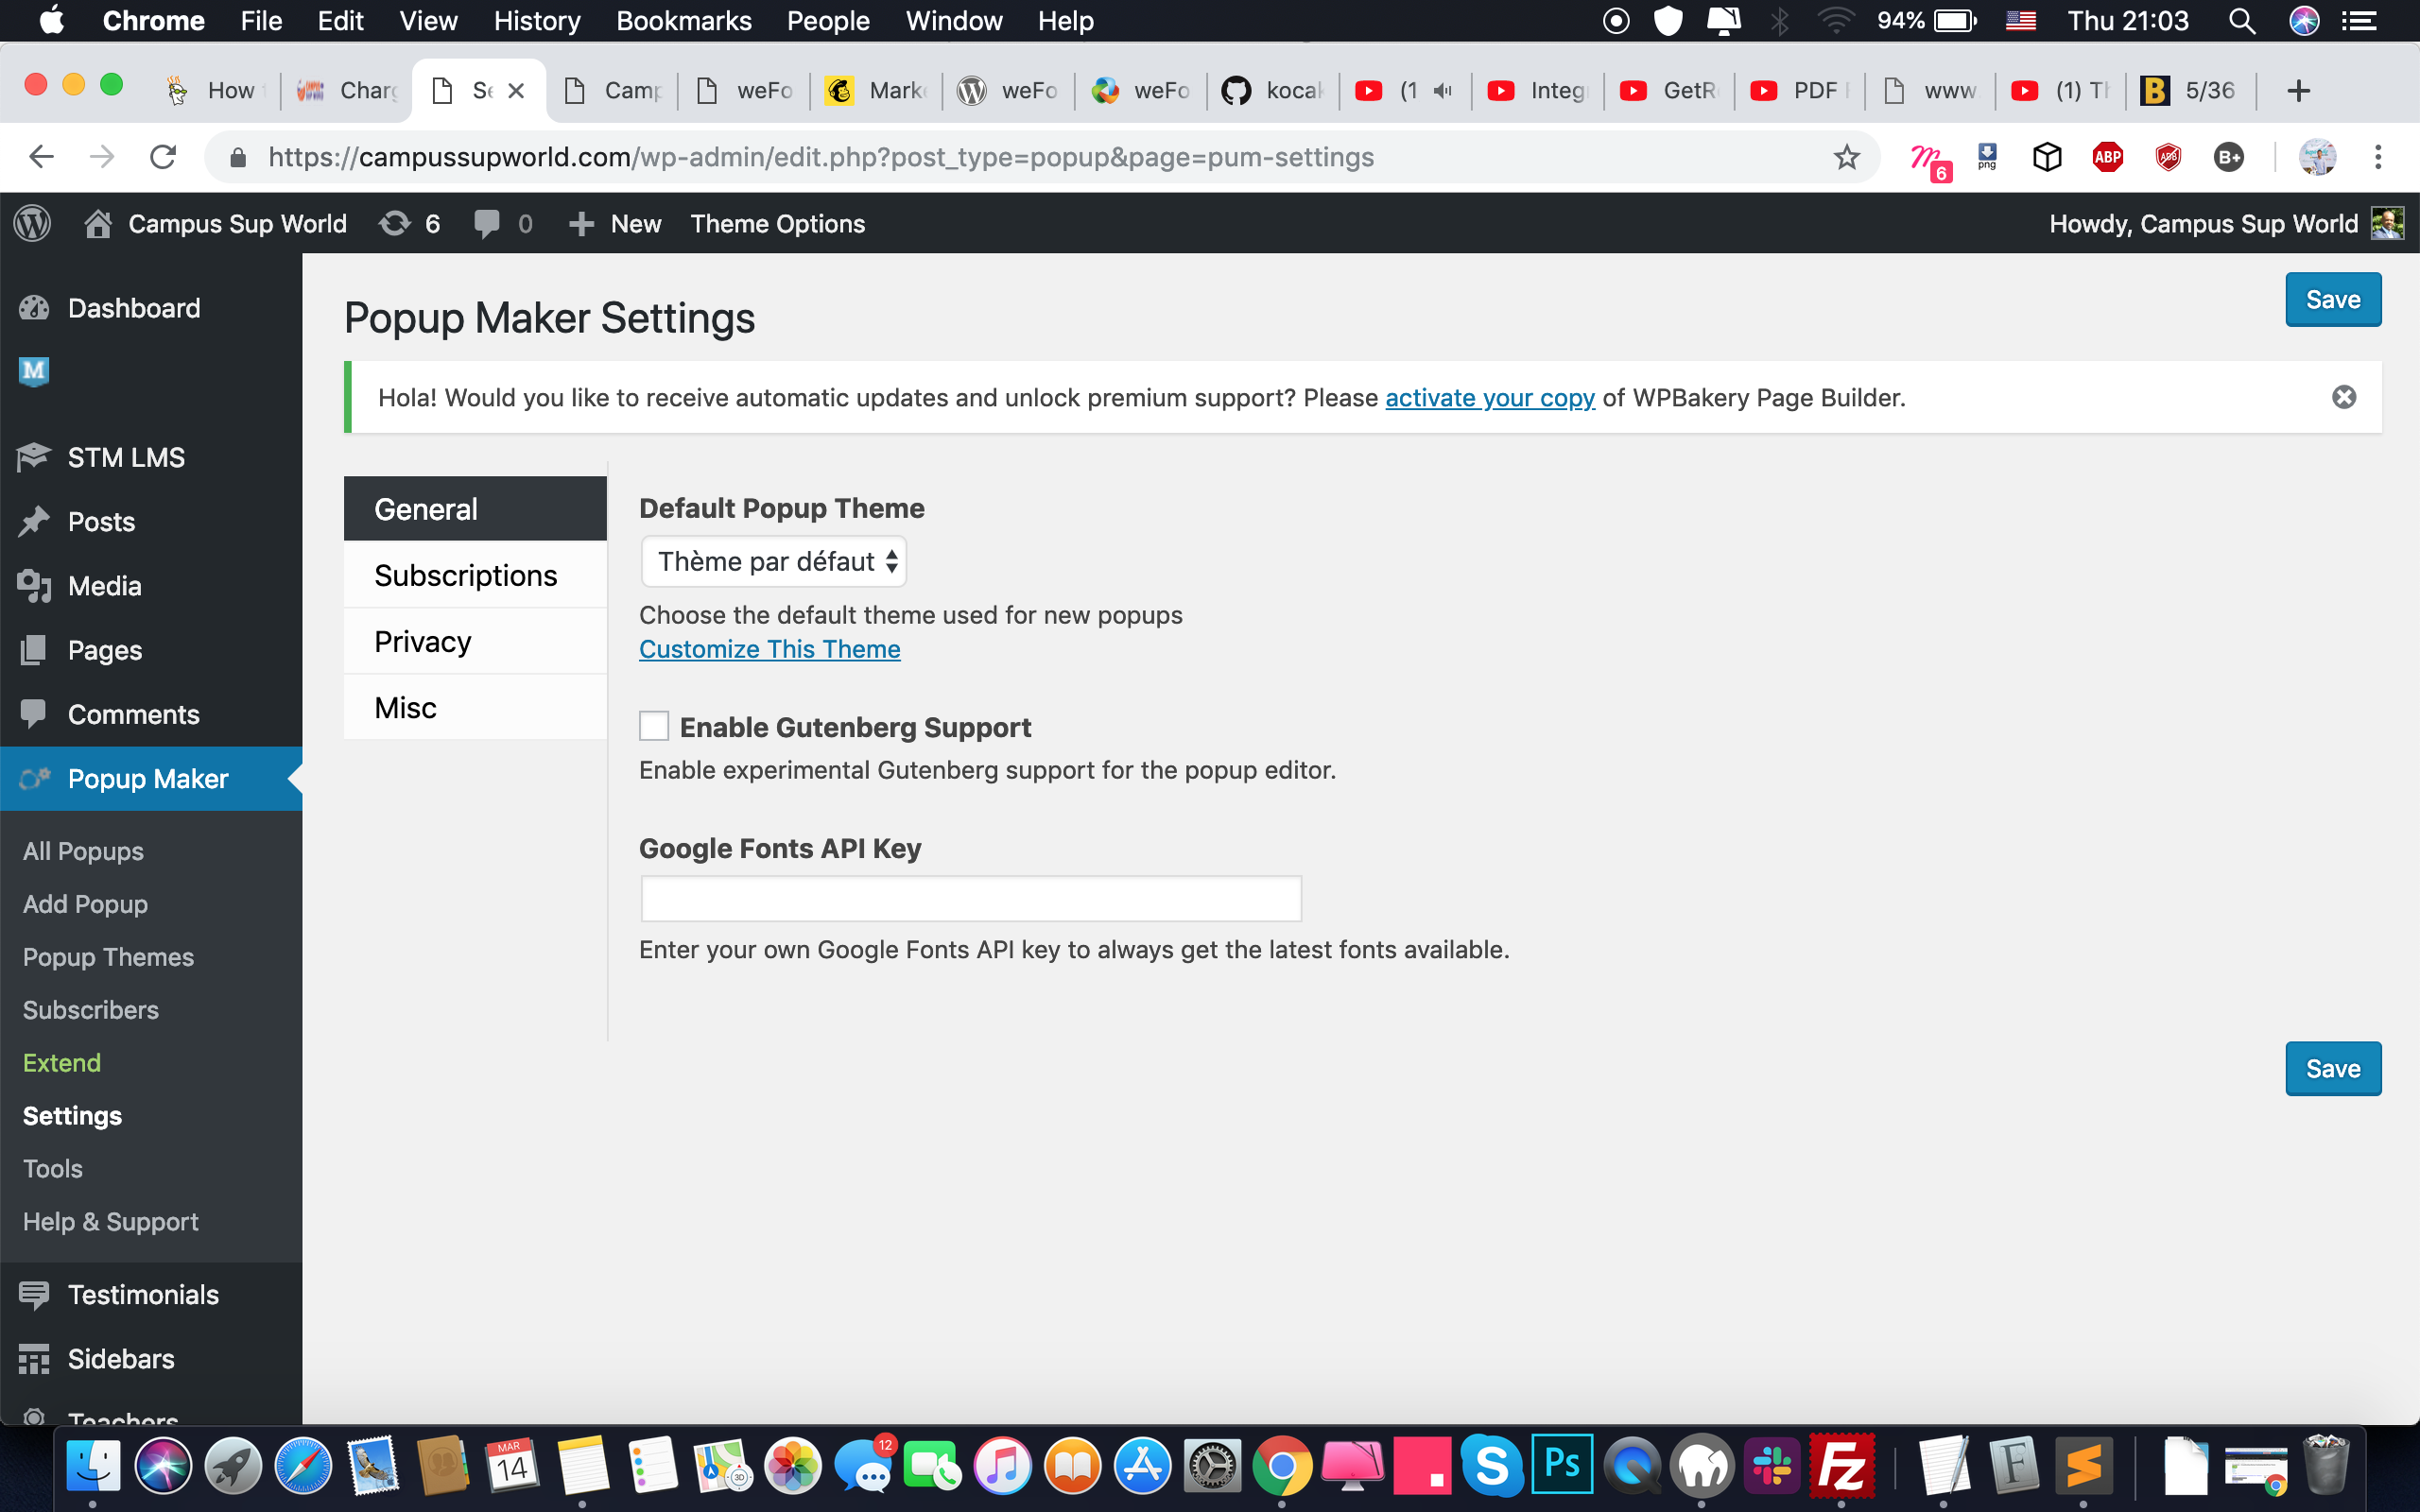Click the Popup Maker gear icon
This screenshot has height=1512, width=2420.
coord(33,778)
